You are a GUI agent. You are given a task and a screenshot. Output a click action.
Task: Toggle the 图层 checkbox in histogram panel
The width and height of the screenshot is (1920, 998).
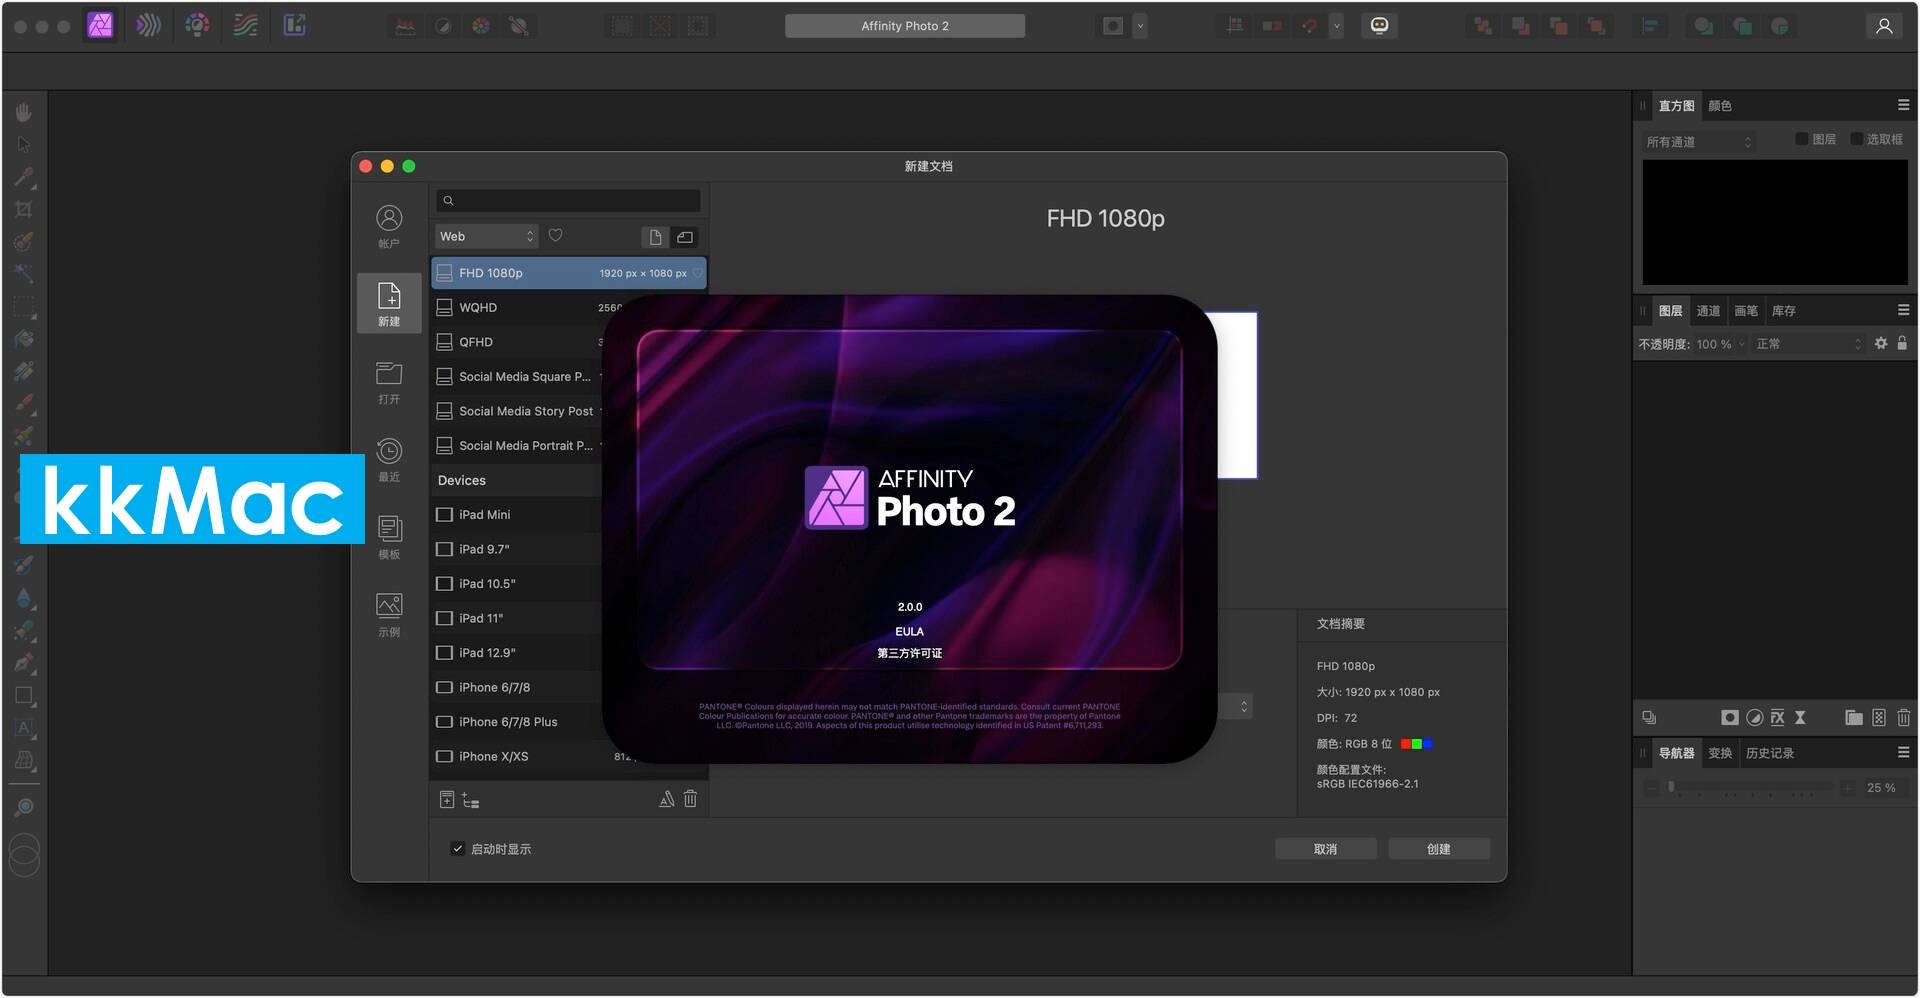pos(1802,139)
